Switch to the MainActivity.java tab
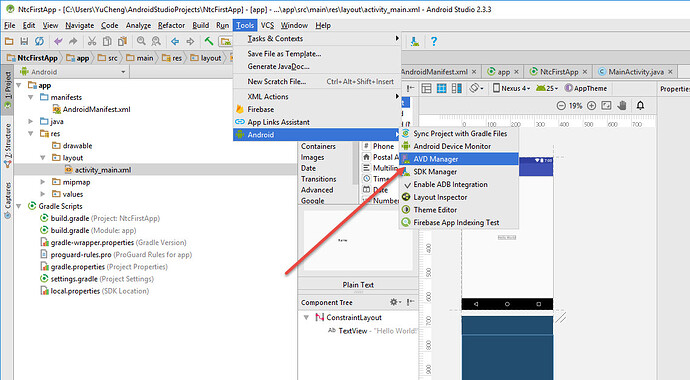This screenshot has width=690, height=380. (x=636, y=72)
